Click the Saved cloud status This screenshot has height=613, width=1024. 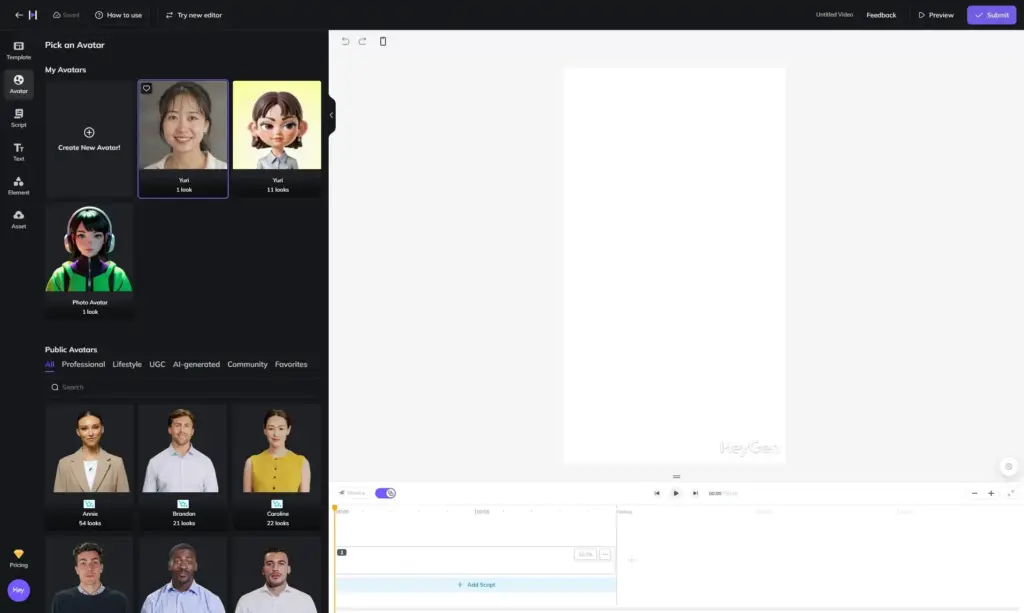[x=66, y=14]
